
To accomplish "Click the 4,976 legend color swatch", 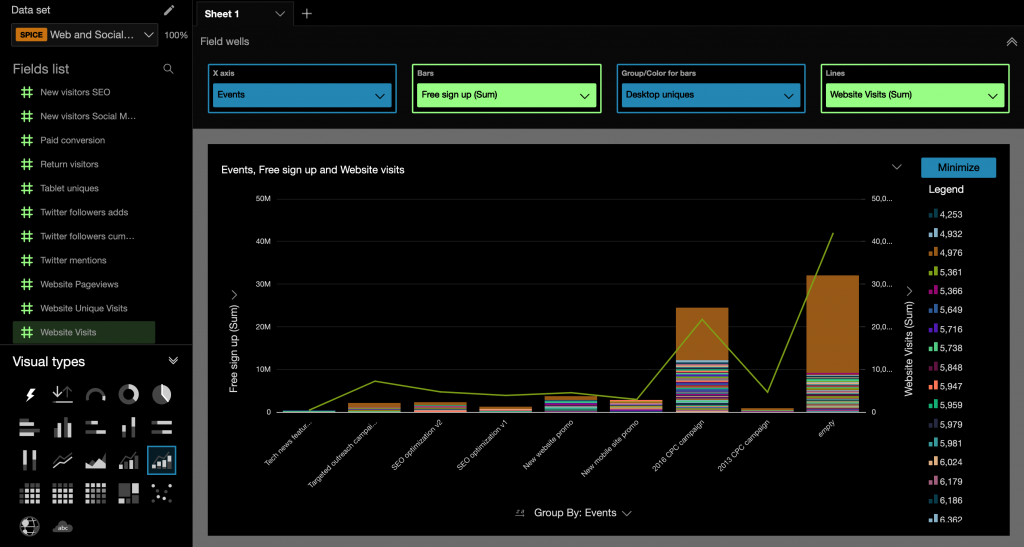I will coord(932,252).
